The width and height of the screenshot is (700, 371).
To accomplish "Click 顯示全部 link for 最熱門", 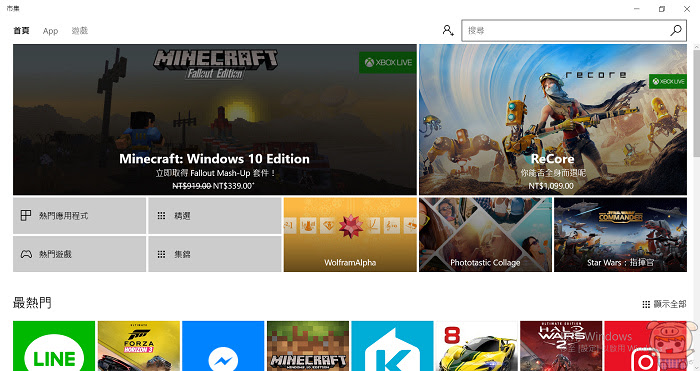I will (664, 304).
